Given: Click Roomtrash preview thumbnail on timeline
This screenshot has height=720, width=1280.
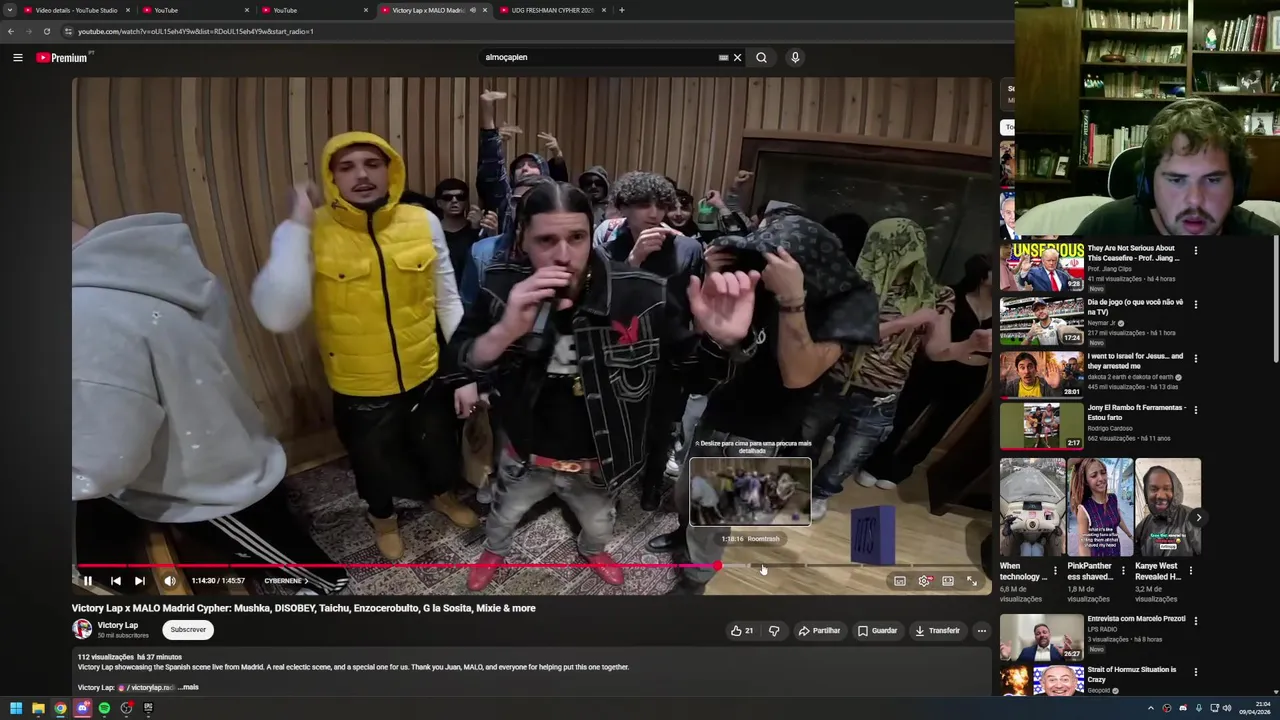Looking at the screenshot, I should point(750,492).
